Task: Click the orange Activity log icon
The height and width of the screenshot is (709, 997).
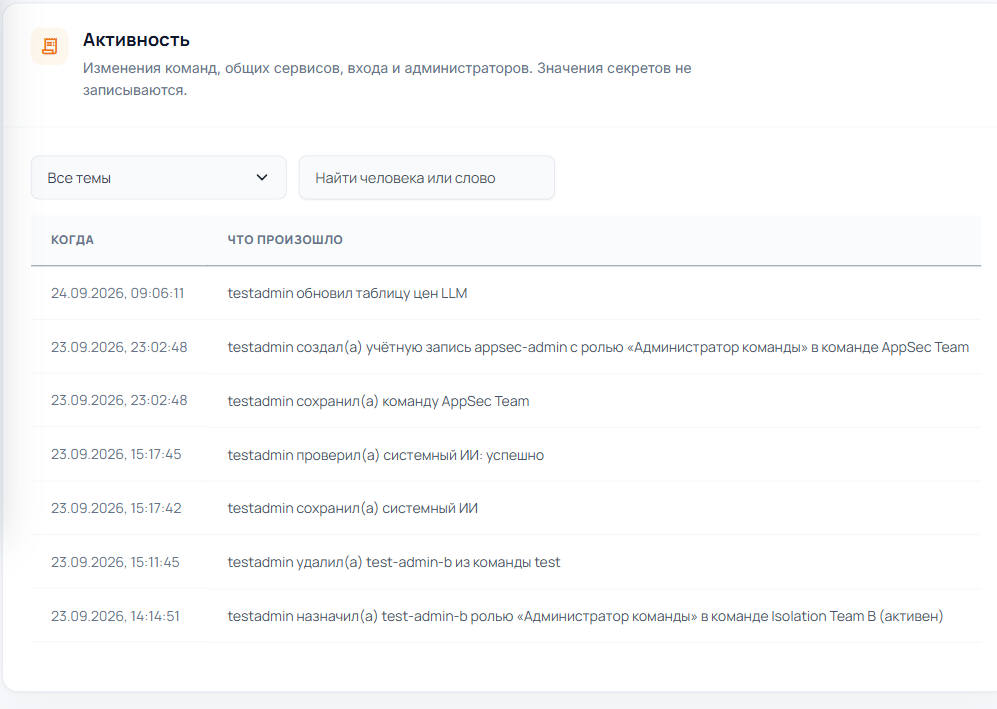Action: [x=50, y=46]
